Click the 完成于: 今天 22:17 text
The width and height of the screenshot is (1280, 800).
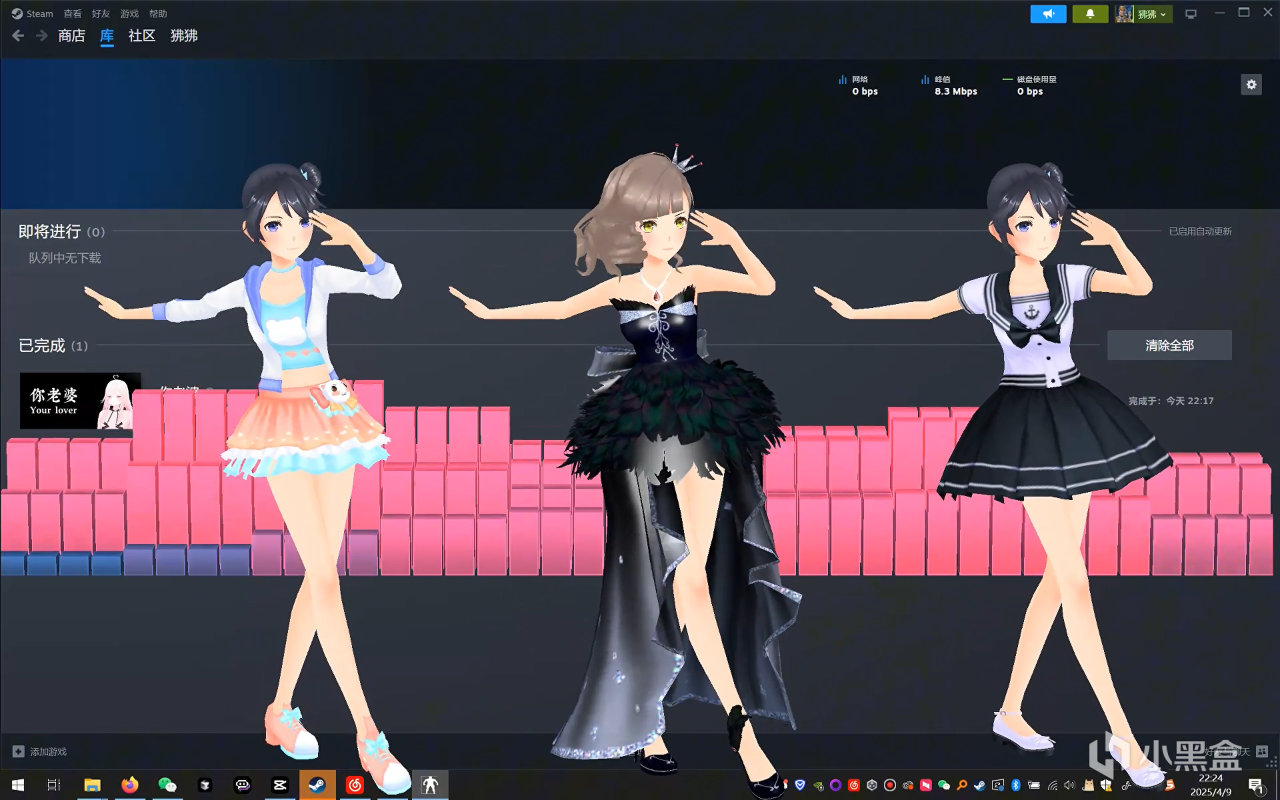(1171, 401)
